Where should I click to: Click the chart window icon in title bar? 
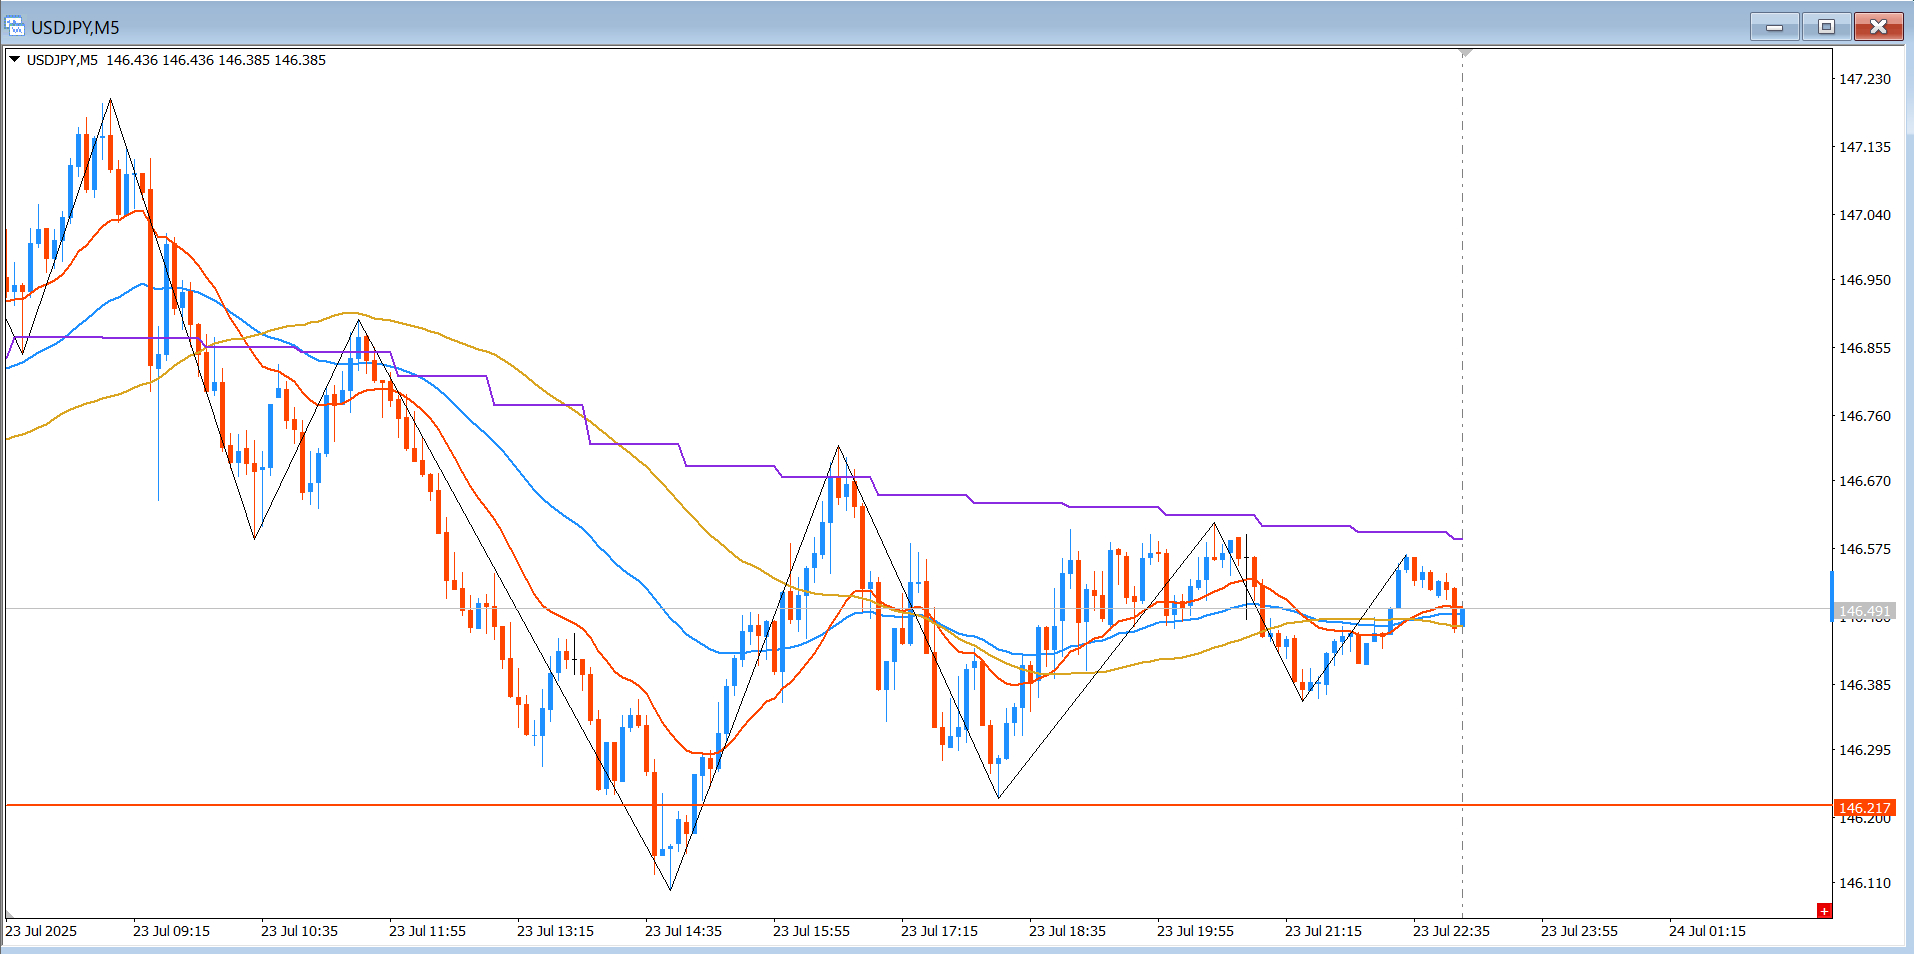pyautogui.click(x=15, y=27)
